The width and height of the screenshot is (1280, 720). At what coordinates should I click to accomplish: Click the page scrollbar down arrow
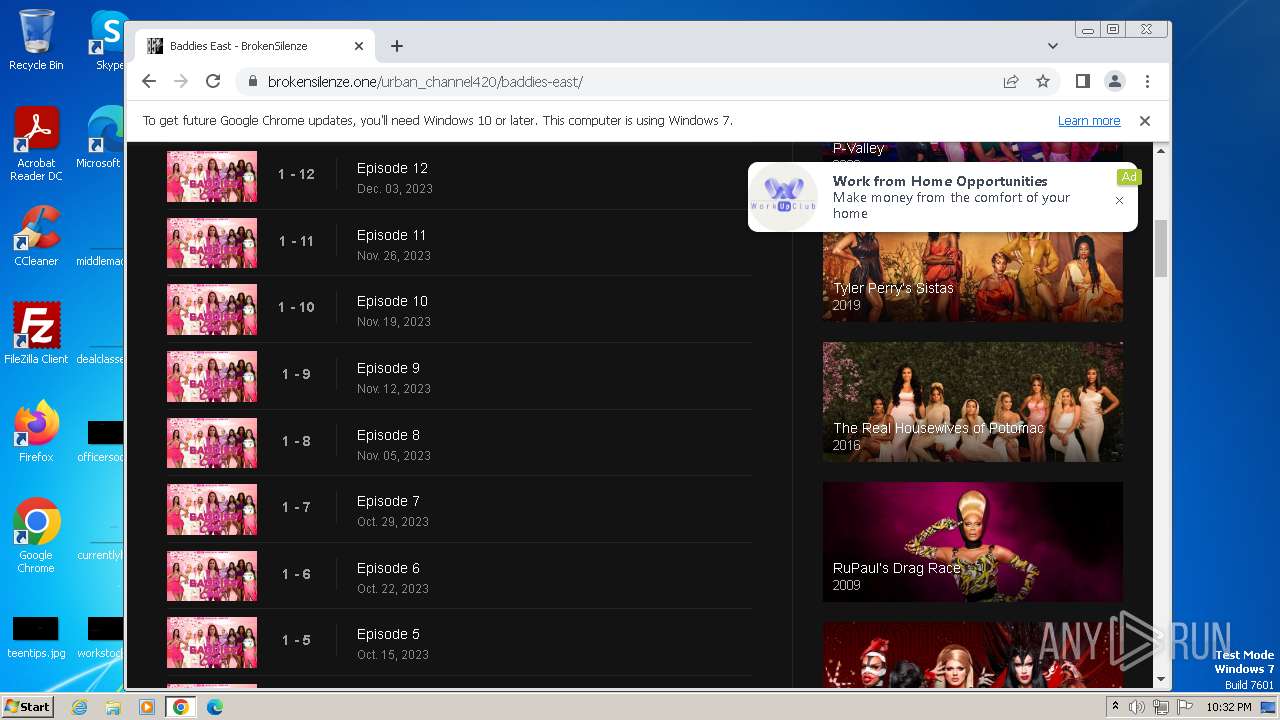coord(1161,680)
